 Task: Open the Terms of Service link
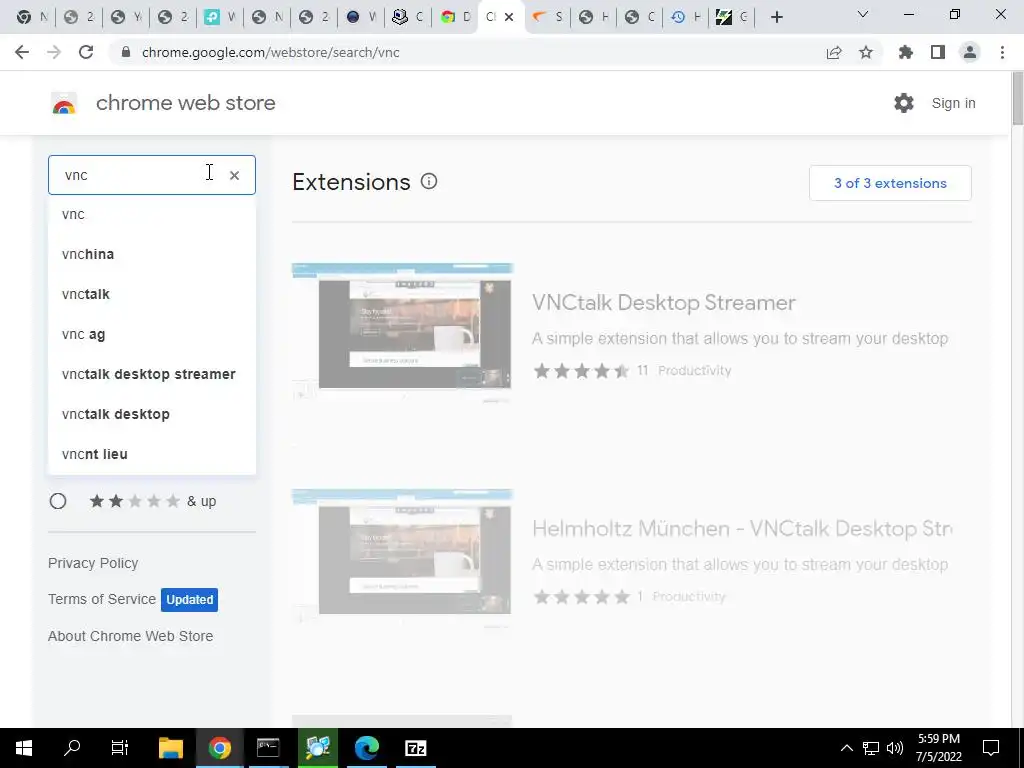tap(102, 600)
